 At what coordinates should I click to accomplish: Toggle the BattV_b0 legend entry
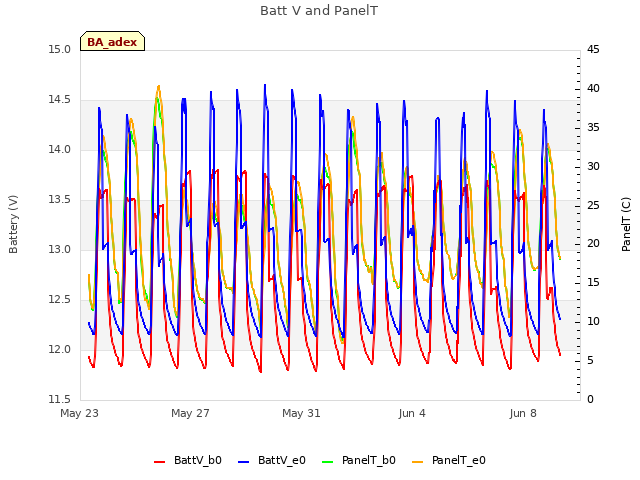188,460
